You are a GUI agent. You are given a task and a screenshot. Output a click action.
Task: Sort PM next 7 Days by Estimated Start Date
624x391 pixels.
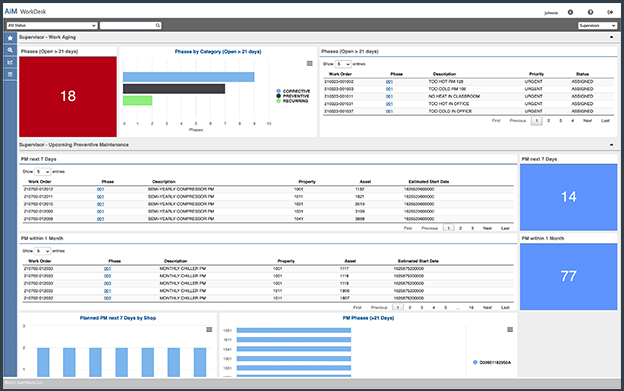tap(429, 182)
